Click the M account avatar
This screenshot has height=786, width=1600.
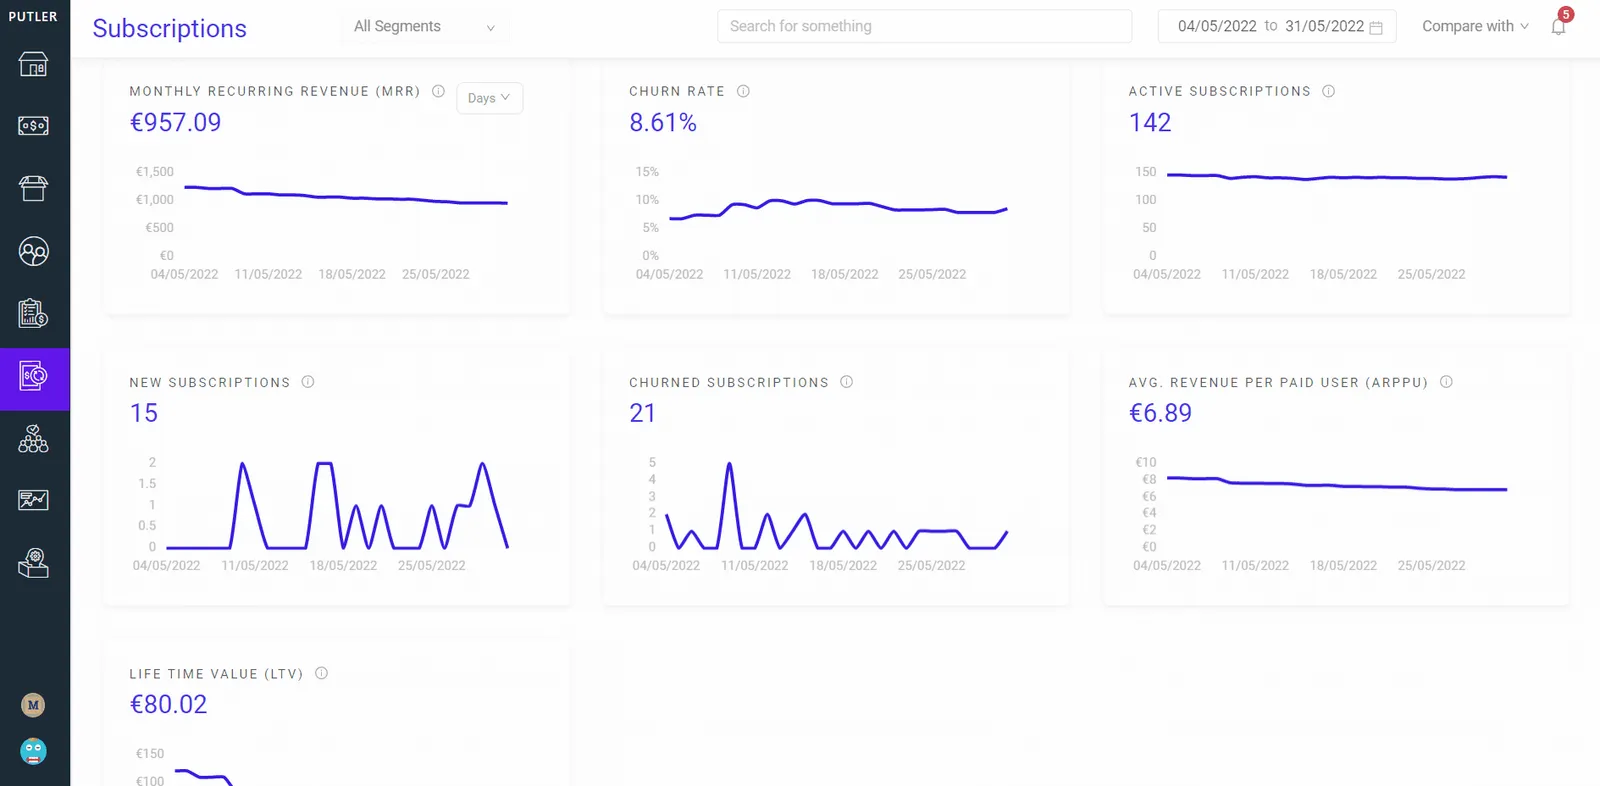pos(33,705)
